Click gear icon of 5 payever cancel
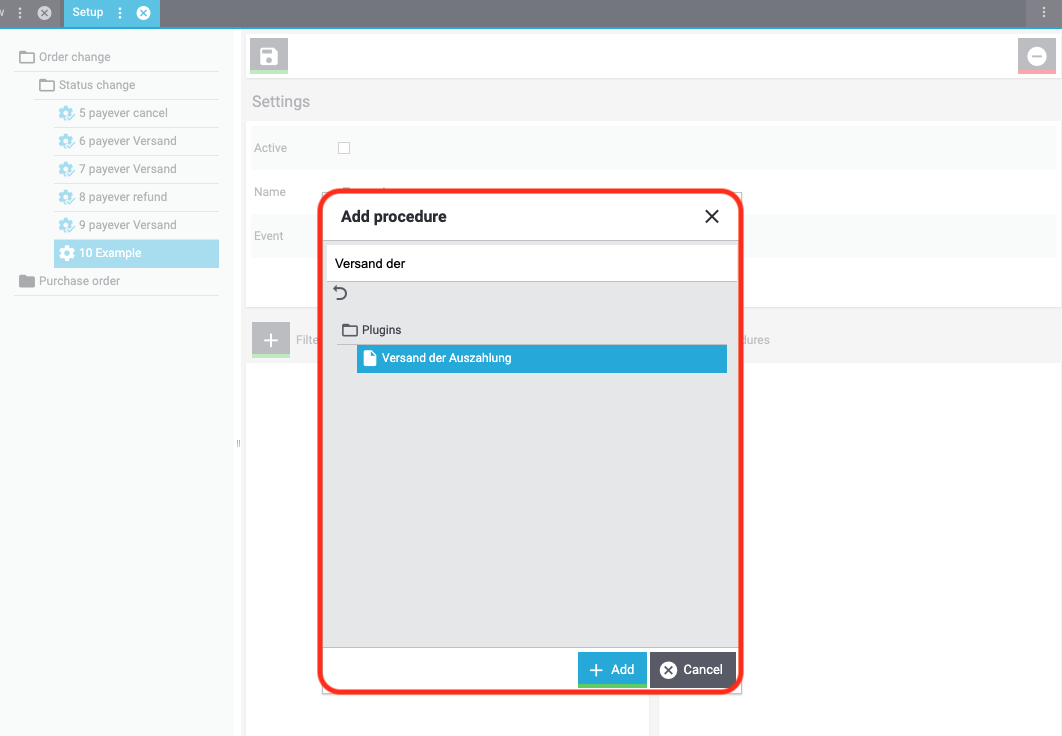 point(66,113)
